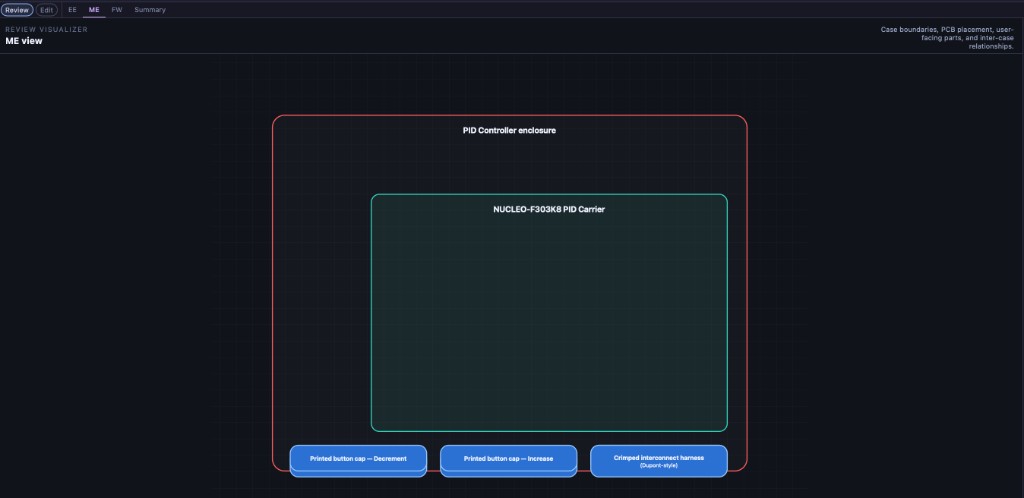Open the FW tab
Screen dimensions: 1024x498
[117, 10]
